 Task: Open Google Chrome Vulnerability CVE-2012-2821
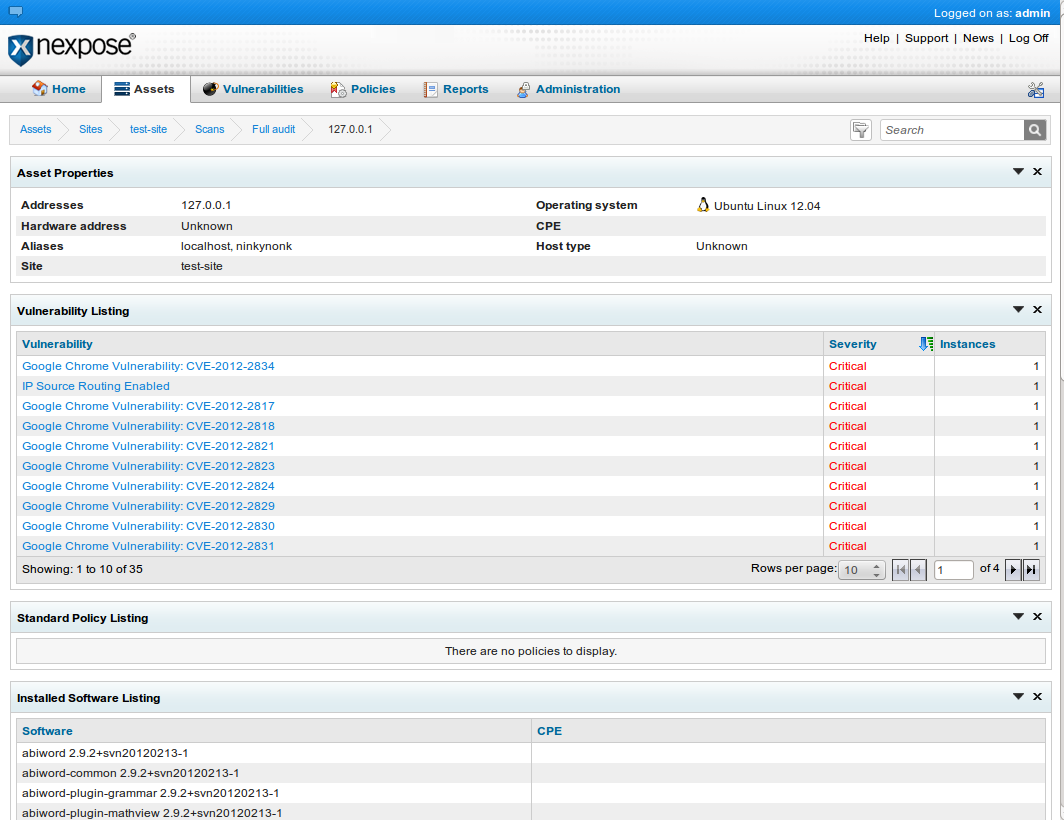tap(148, 446)
